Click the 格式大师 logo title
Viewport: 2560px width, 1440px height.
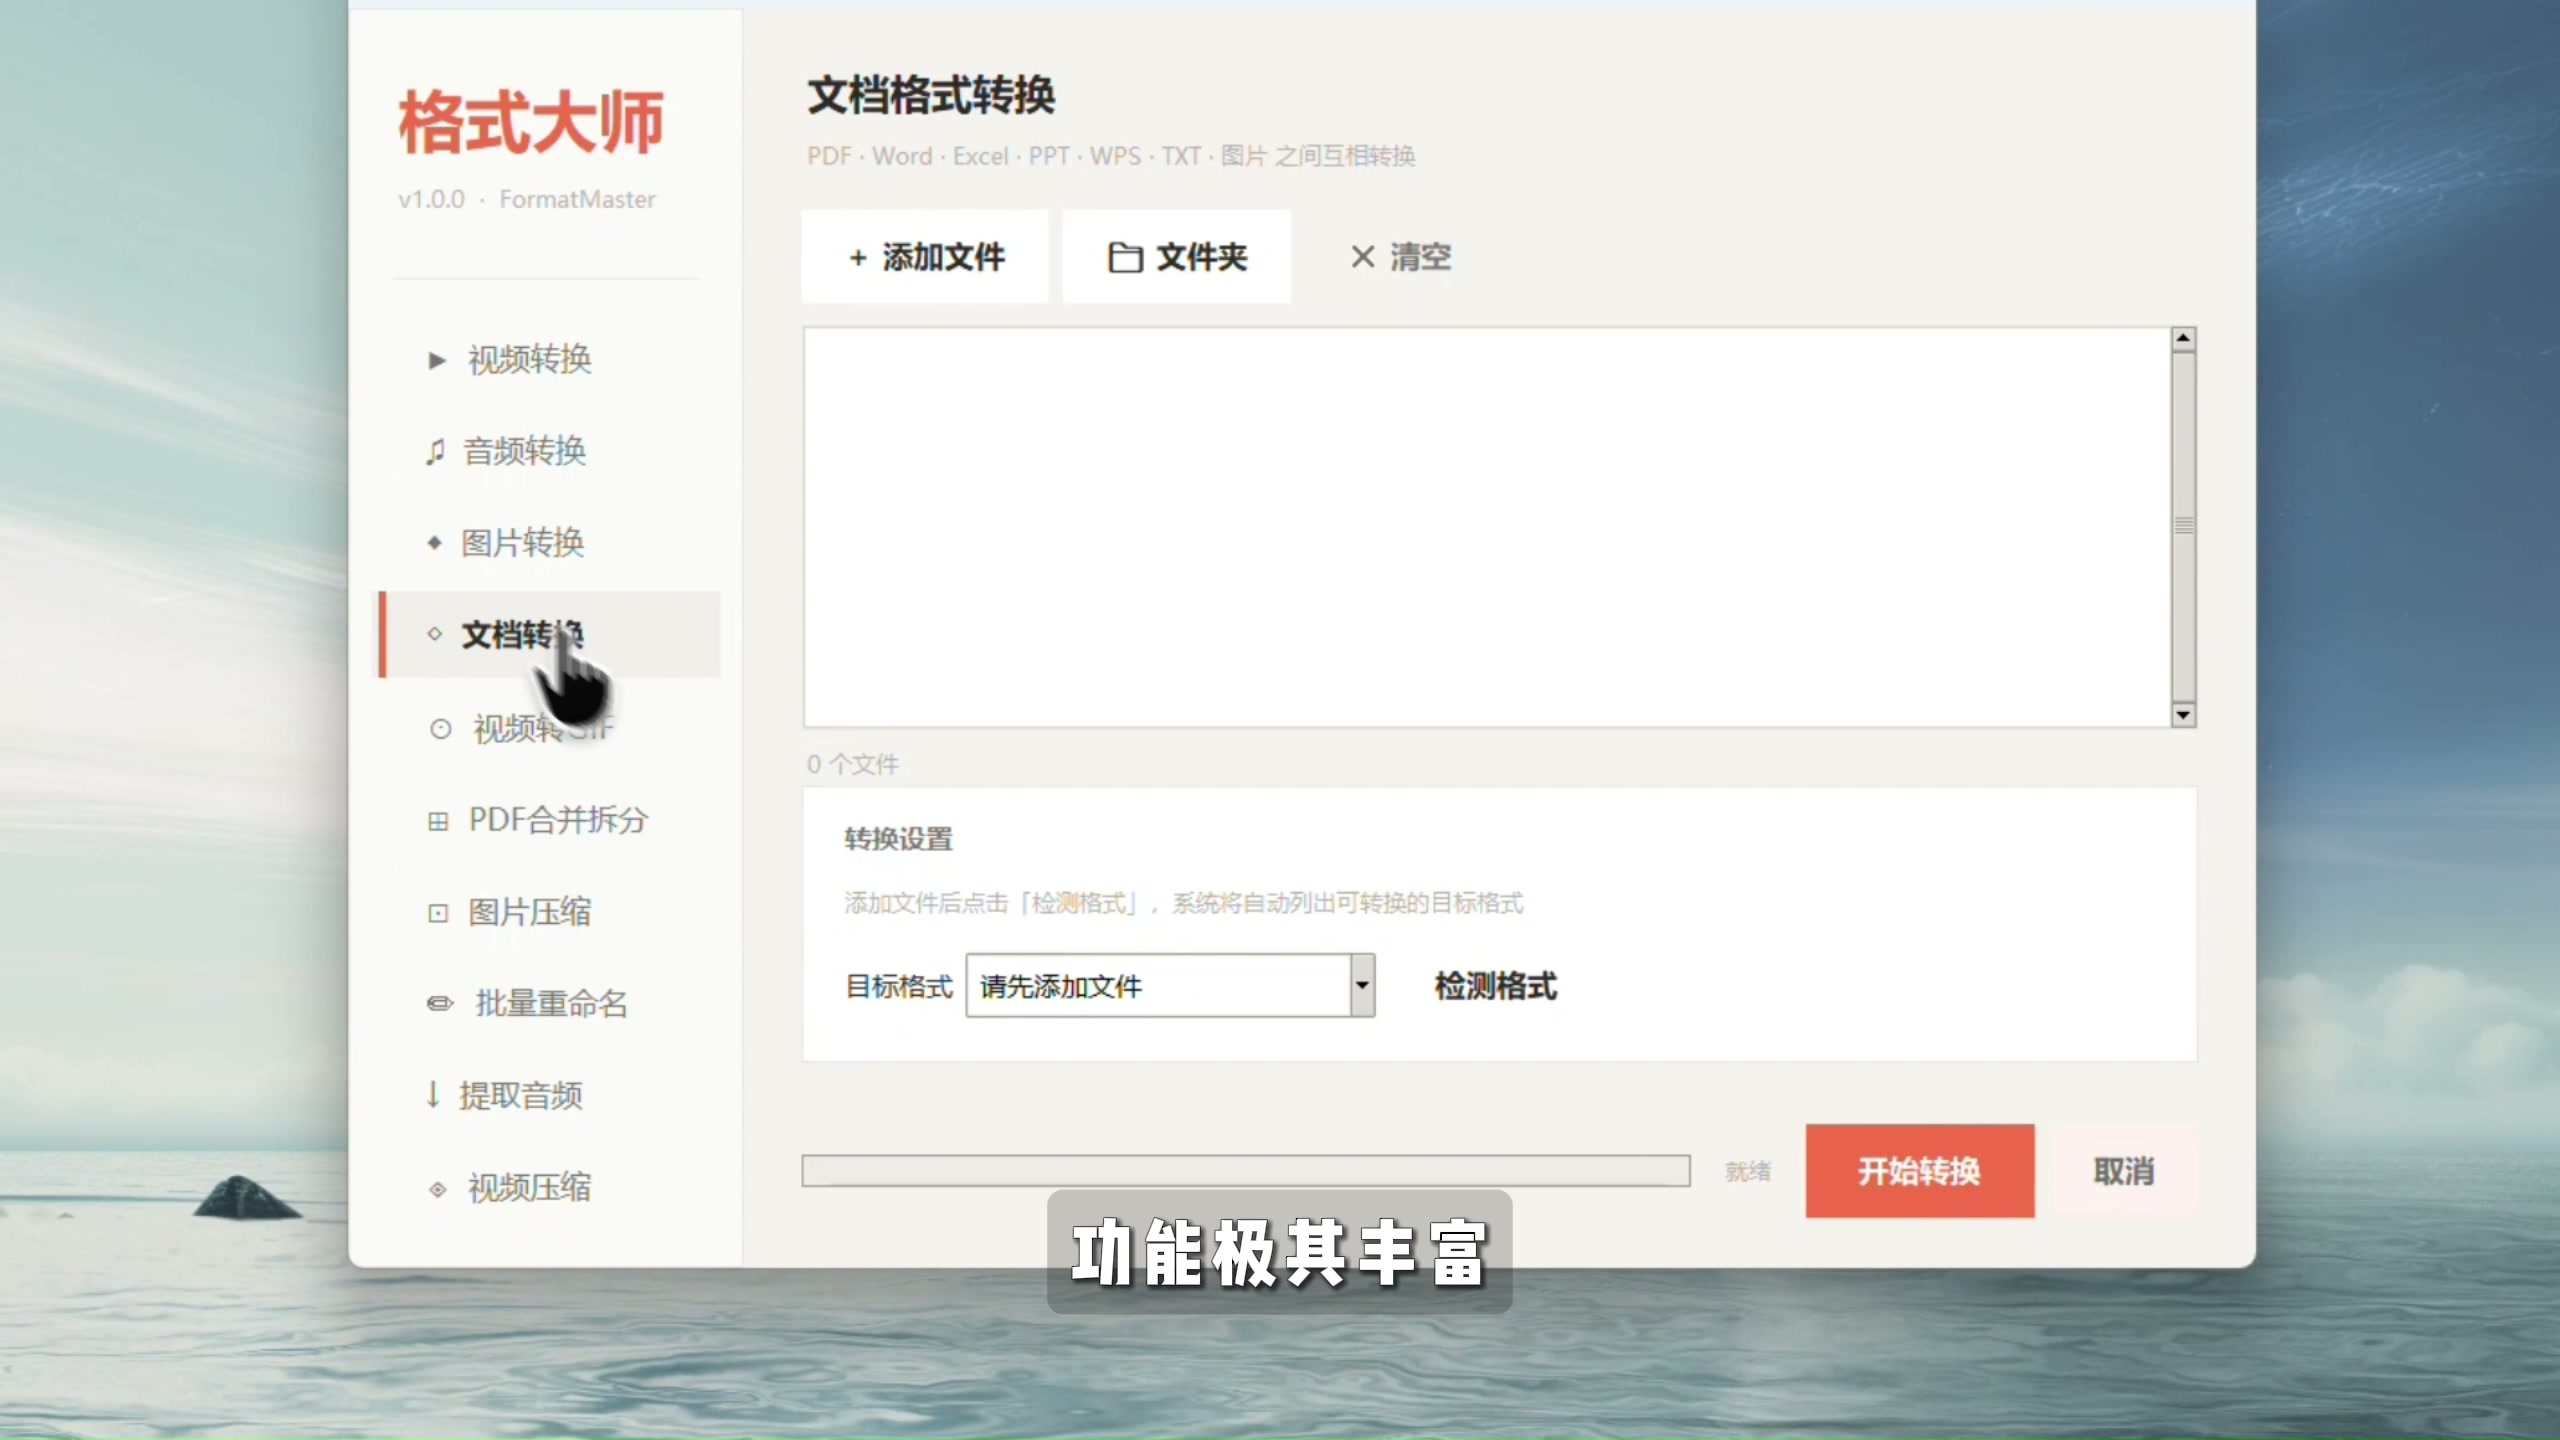(x=531, y=123)
